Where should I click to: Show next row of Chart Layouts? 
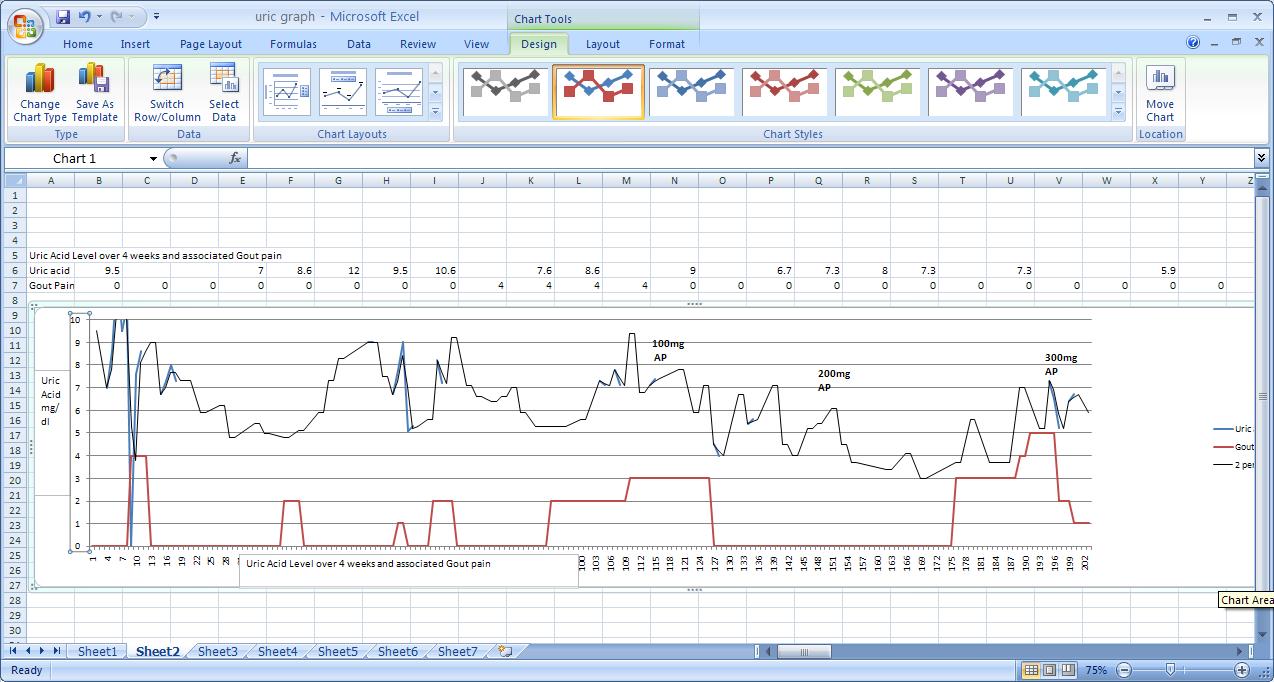[x=435, y=92]
